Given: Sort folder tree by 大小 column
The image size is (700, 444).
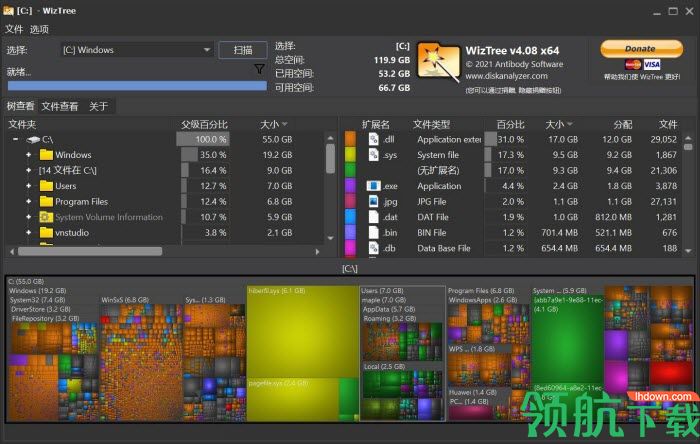Looking at the screenshot, I should (273, 124).
